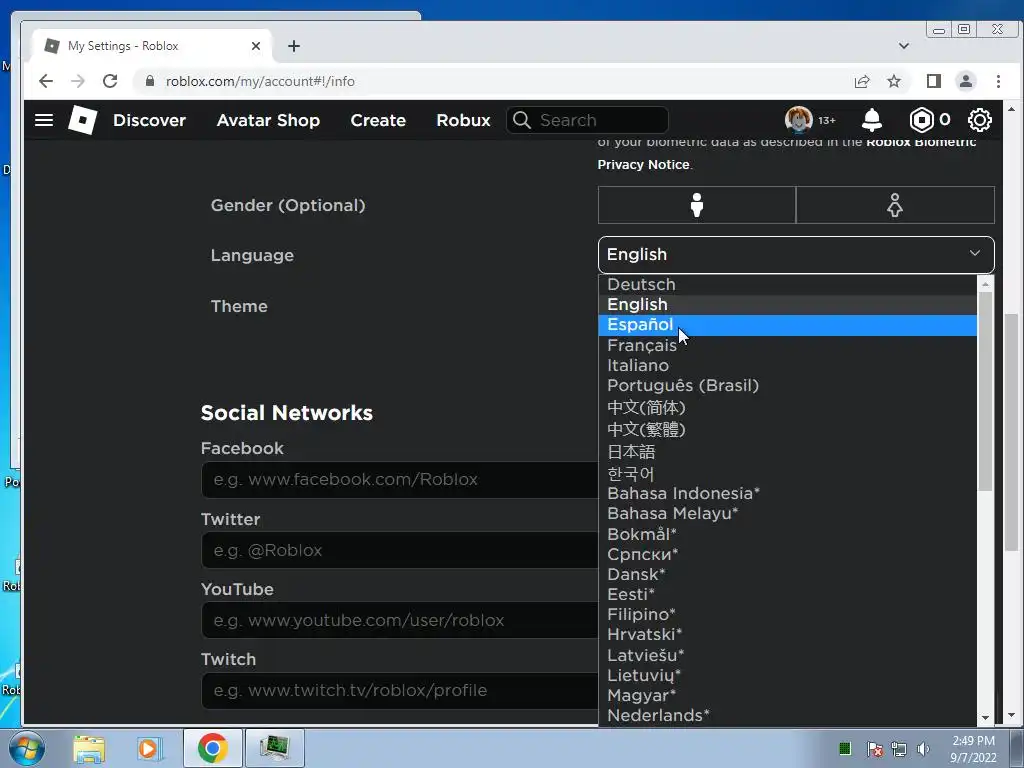
Task: Choose Latviešu* from the language list
Action: pos(788,655)
